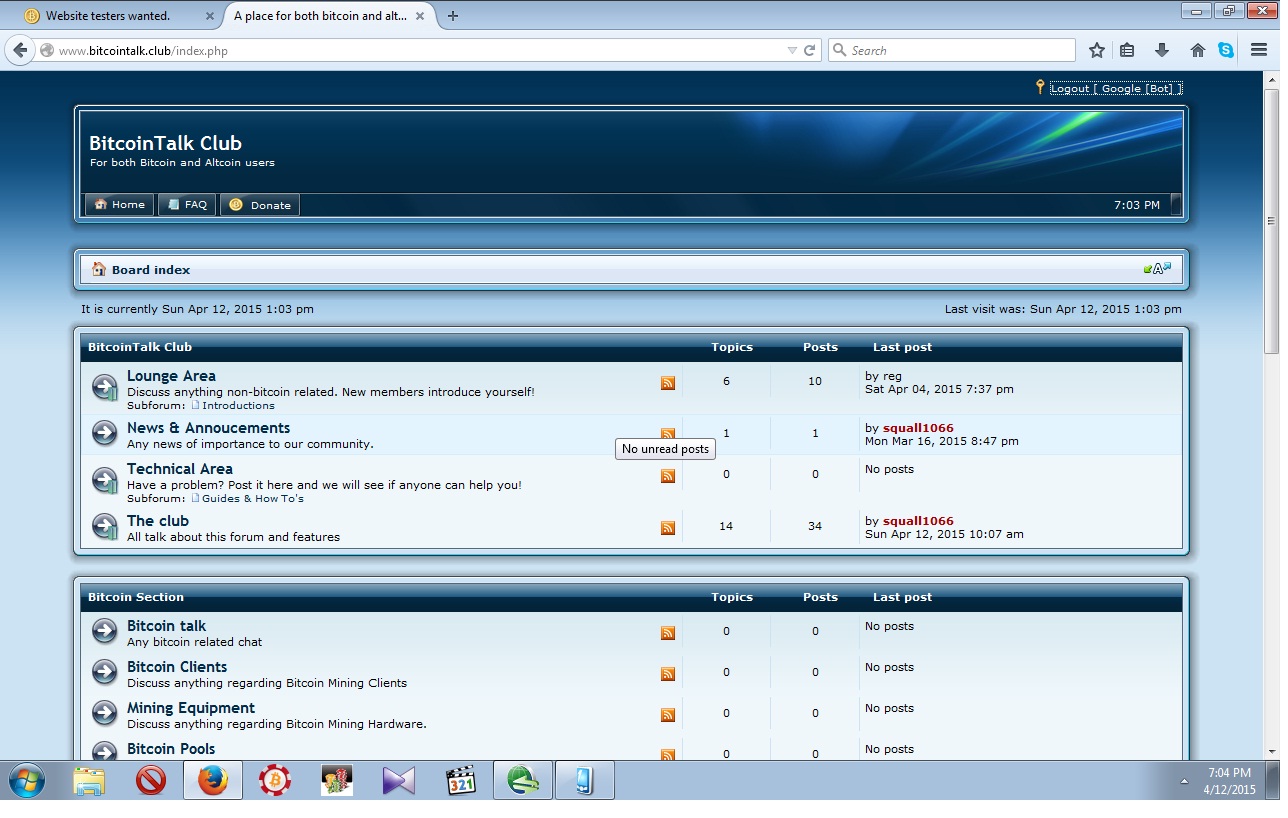The height and width of the screenshot is (818, 1288).
Task: Open the Introductions subforum
Action: 238,406
